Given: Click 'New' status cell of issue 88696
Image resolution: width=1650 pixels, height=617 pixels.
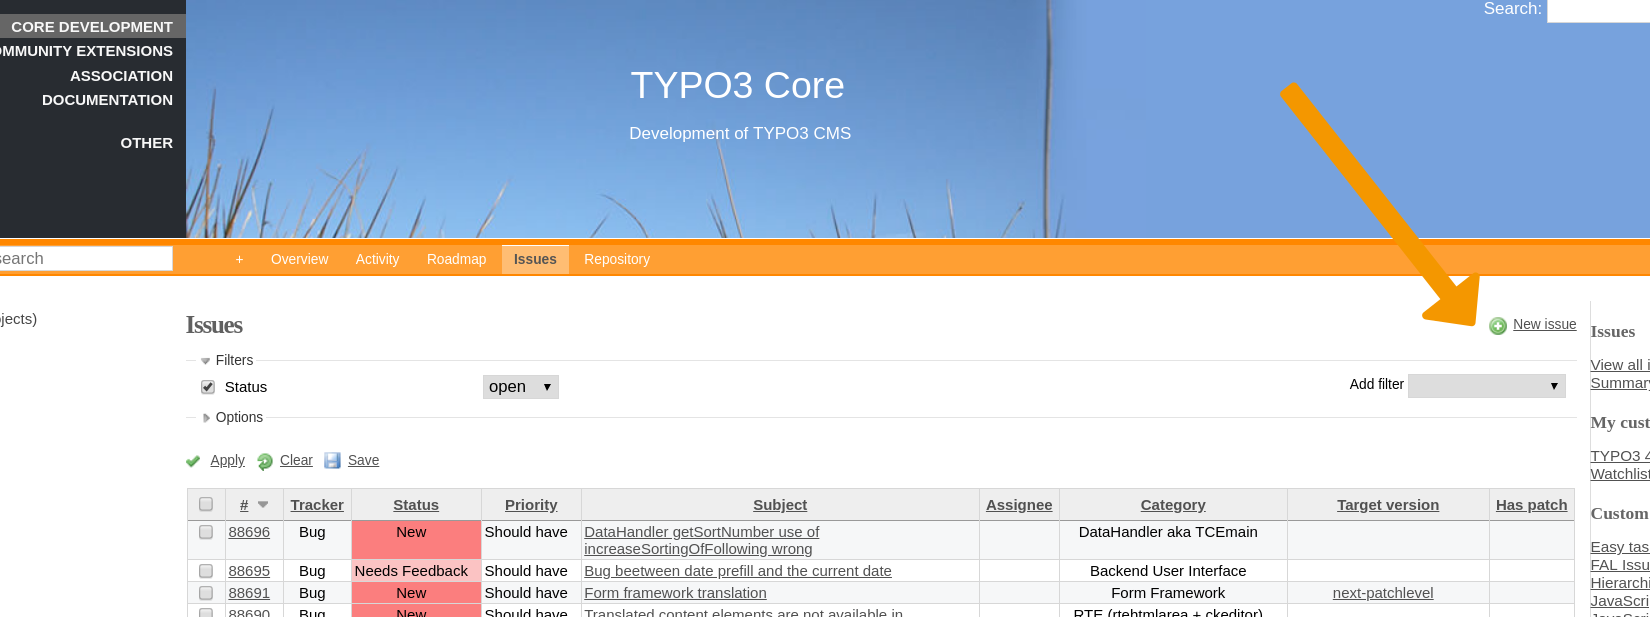Looking at the screenshot, I should click(x=416, y=540).
